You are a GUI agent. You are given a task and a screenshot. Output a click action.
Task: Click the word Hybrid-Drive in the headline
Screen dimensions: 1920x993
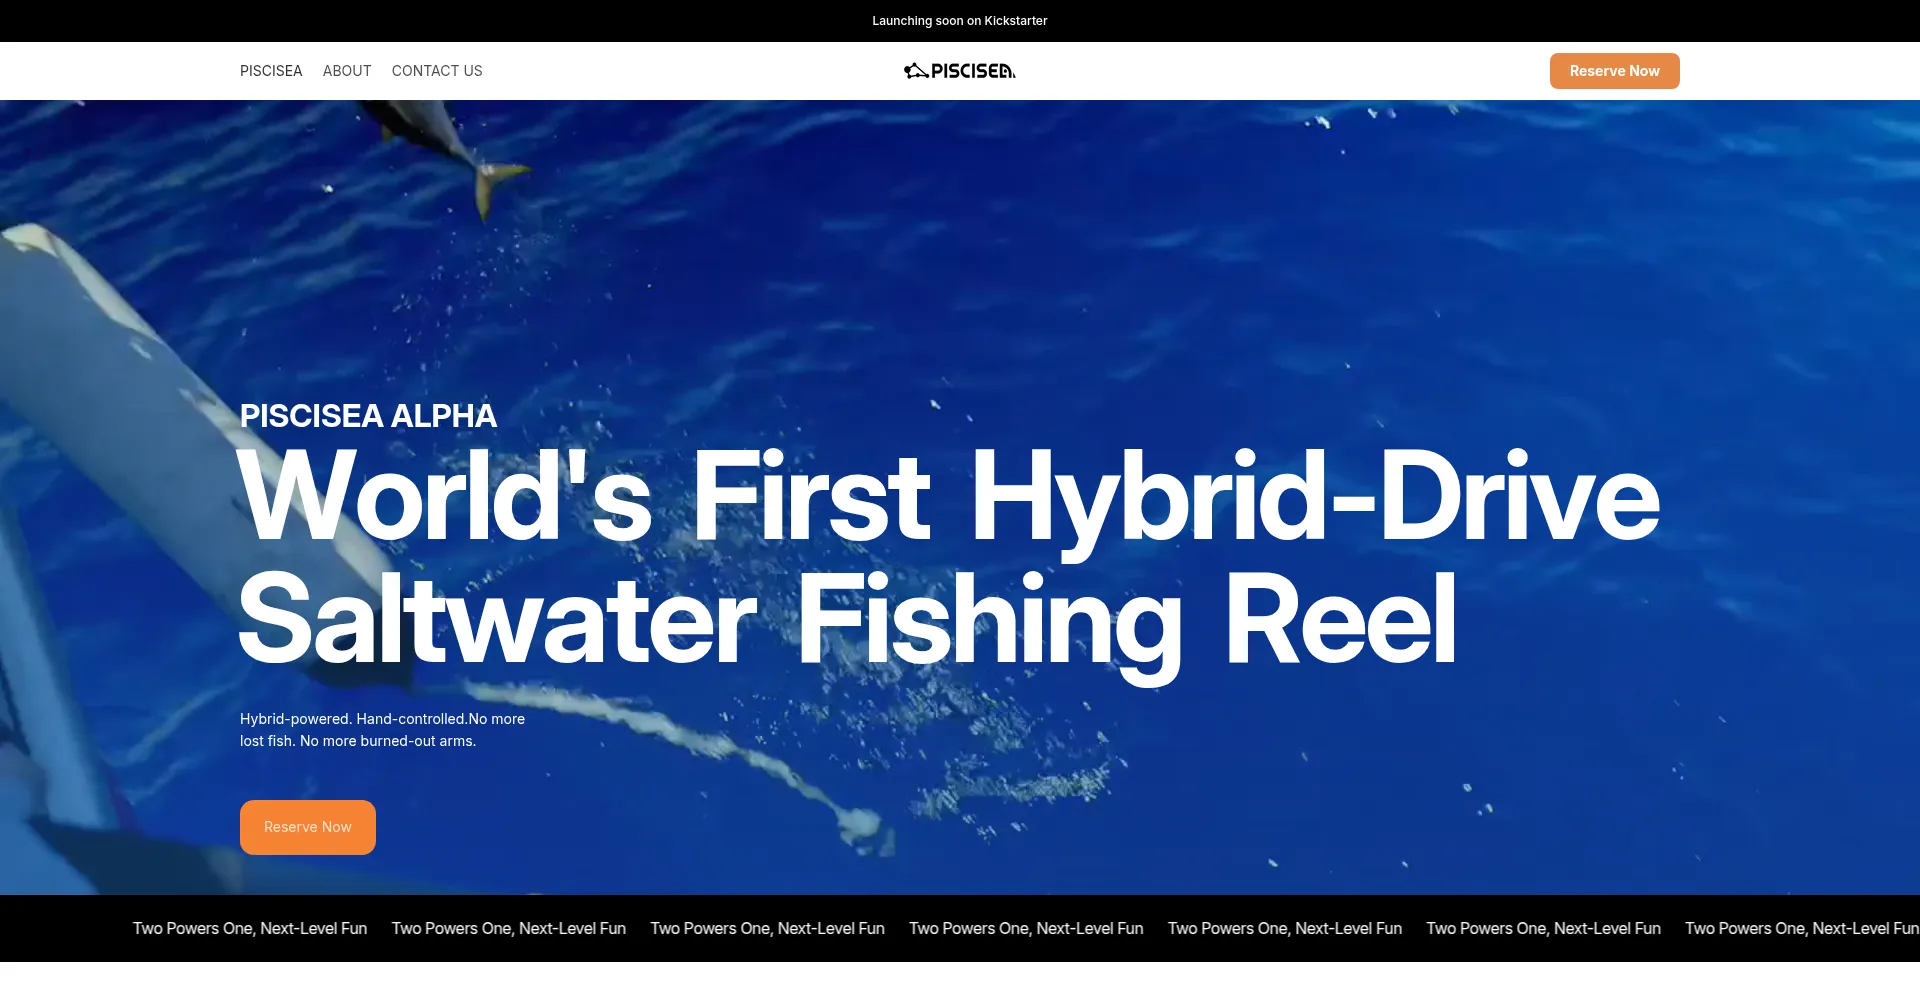coord(1316,499)
